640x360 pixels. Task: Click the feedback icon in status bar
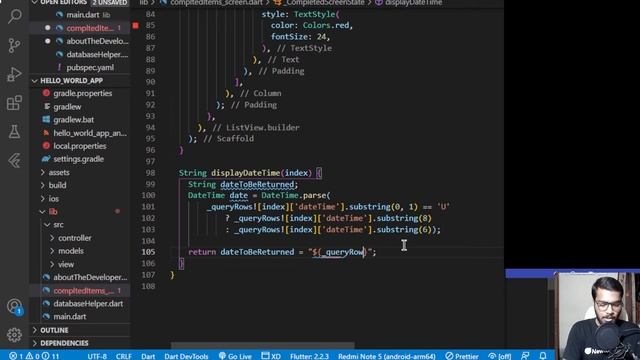[525, 356]
